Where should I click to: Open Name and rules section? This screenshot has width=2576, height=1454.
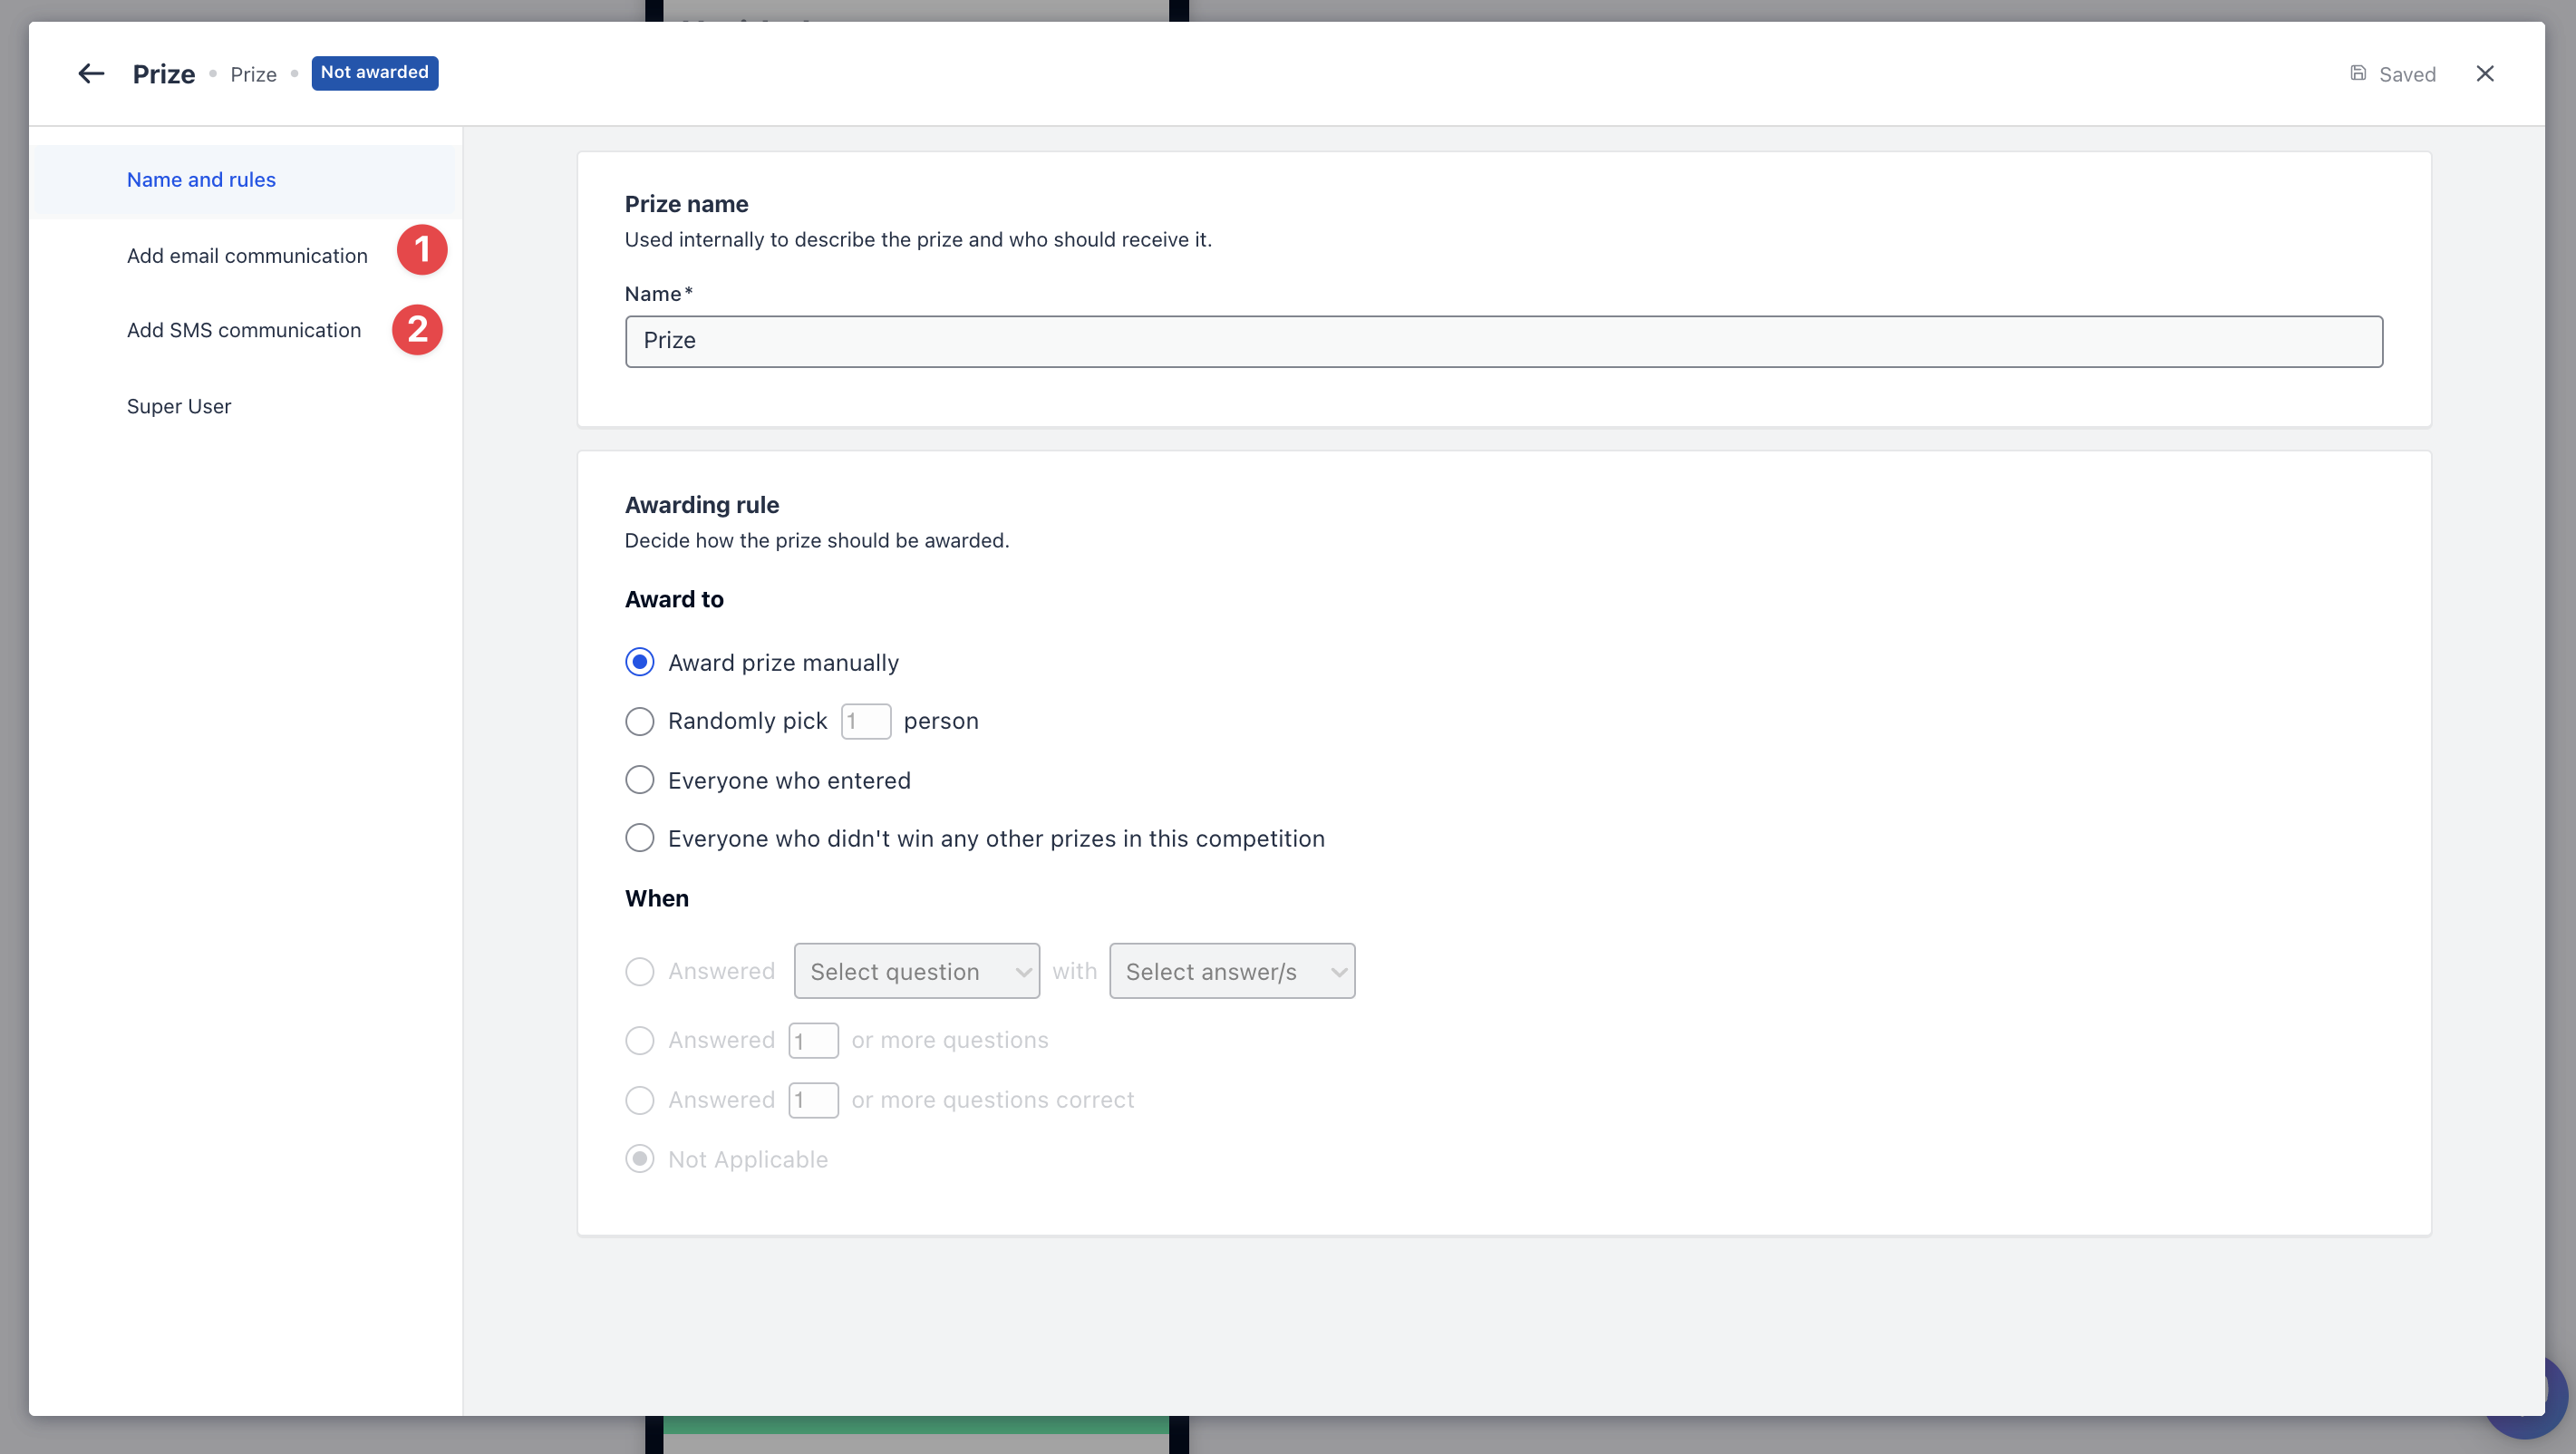tap(201, 180)
